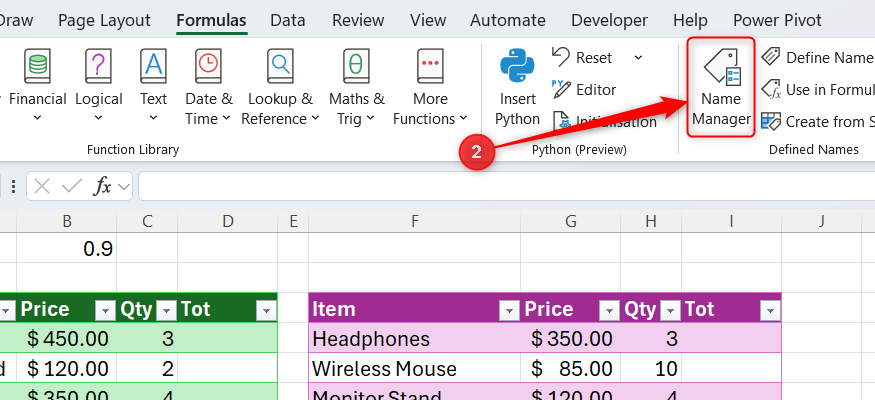This screenshot has width=875, height=400.
Task: Open the Developer tab
Action: (x=609, y=21)
